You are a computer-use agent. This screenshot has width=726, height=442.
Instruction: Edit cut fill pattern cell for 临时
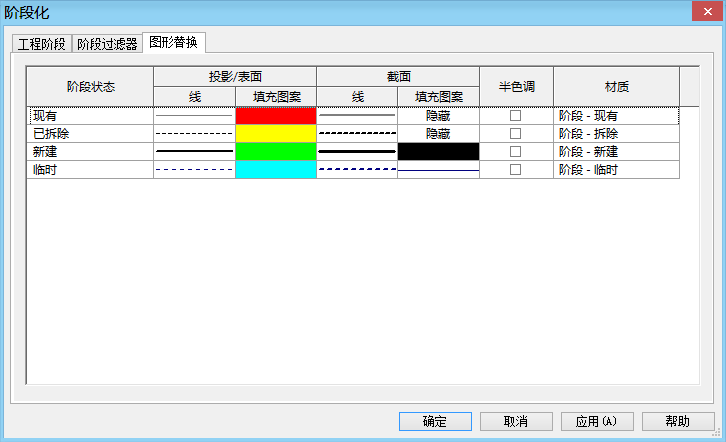(438, 169)
